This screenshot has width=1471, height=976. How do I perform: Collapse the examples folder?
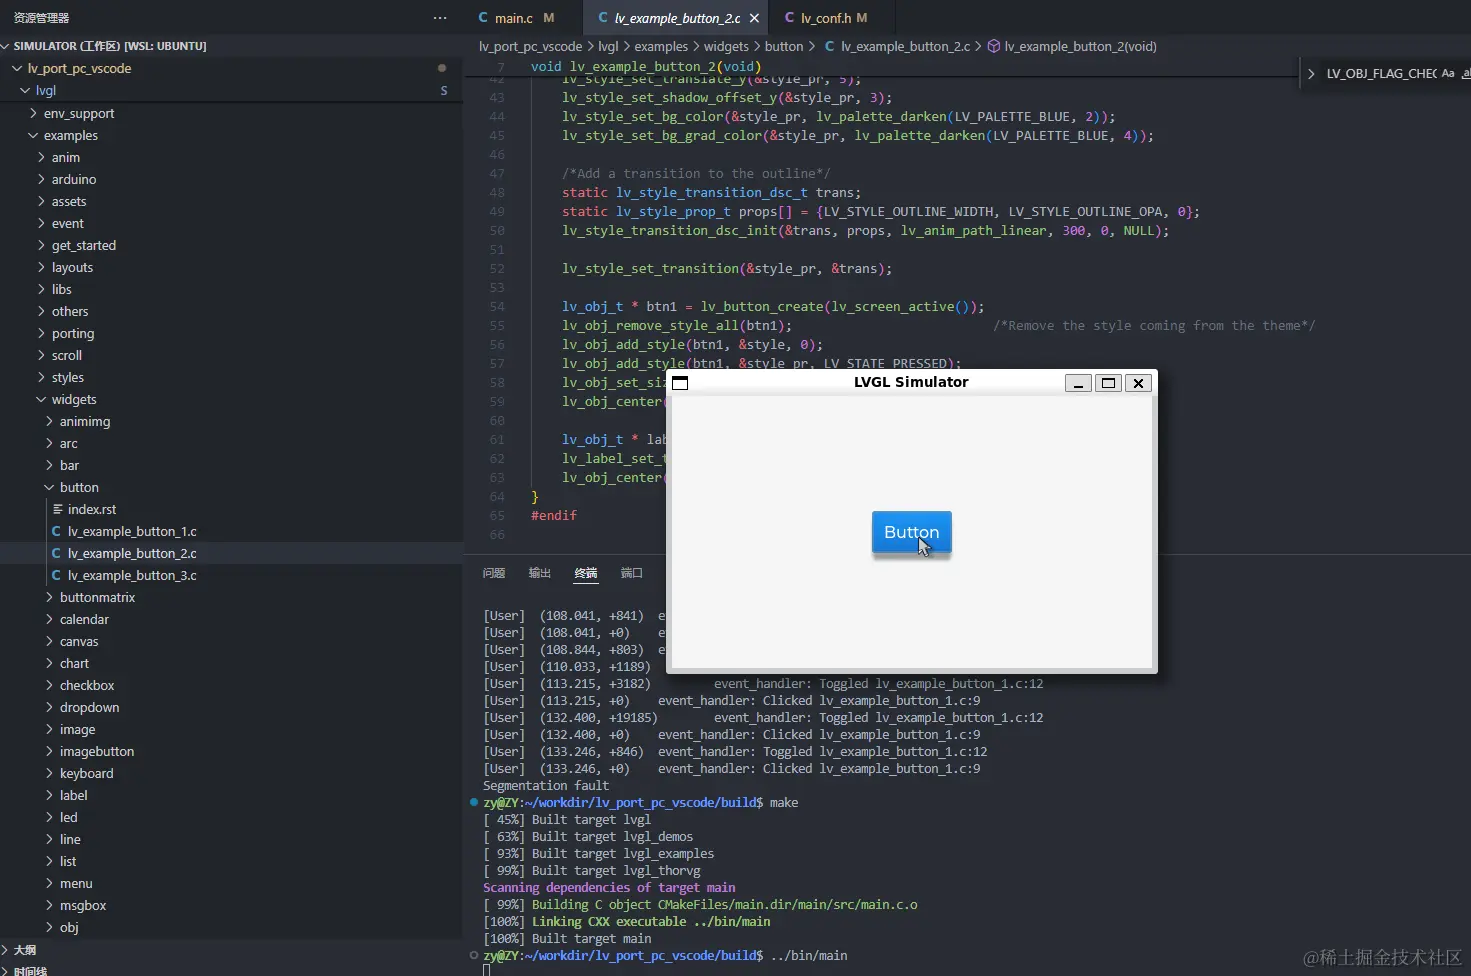tap(33, 135)
